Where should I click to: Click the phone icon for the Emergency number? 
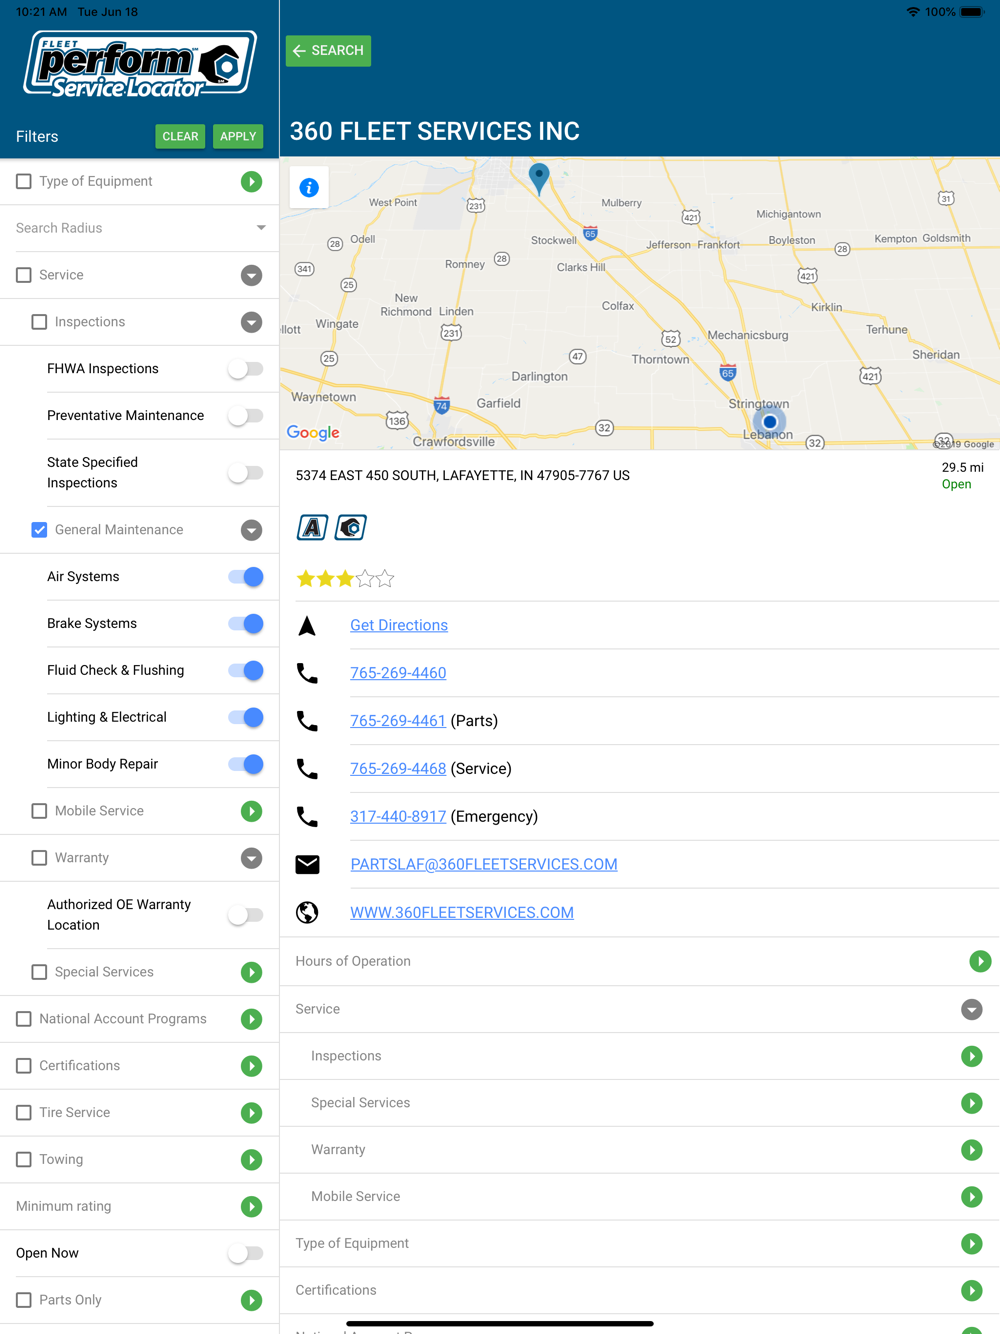[x=307, y=817]
